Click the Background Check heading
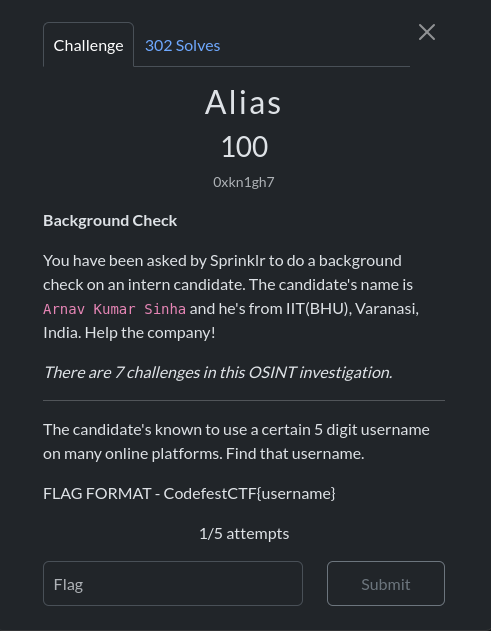 tap(110, 221)
